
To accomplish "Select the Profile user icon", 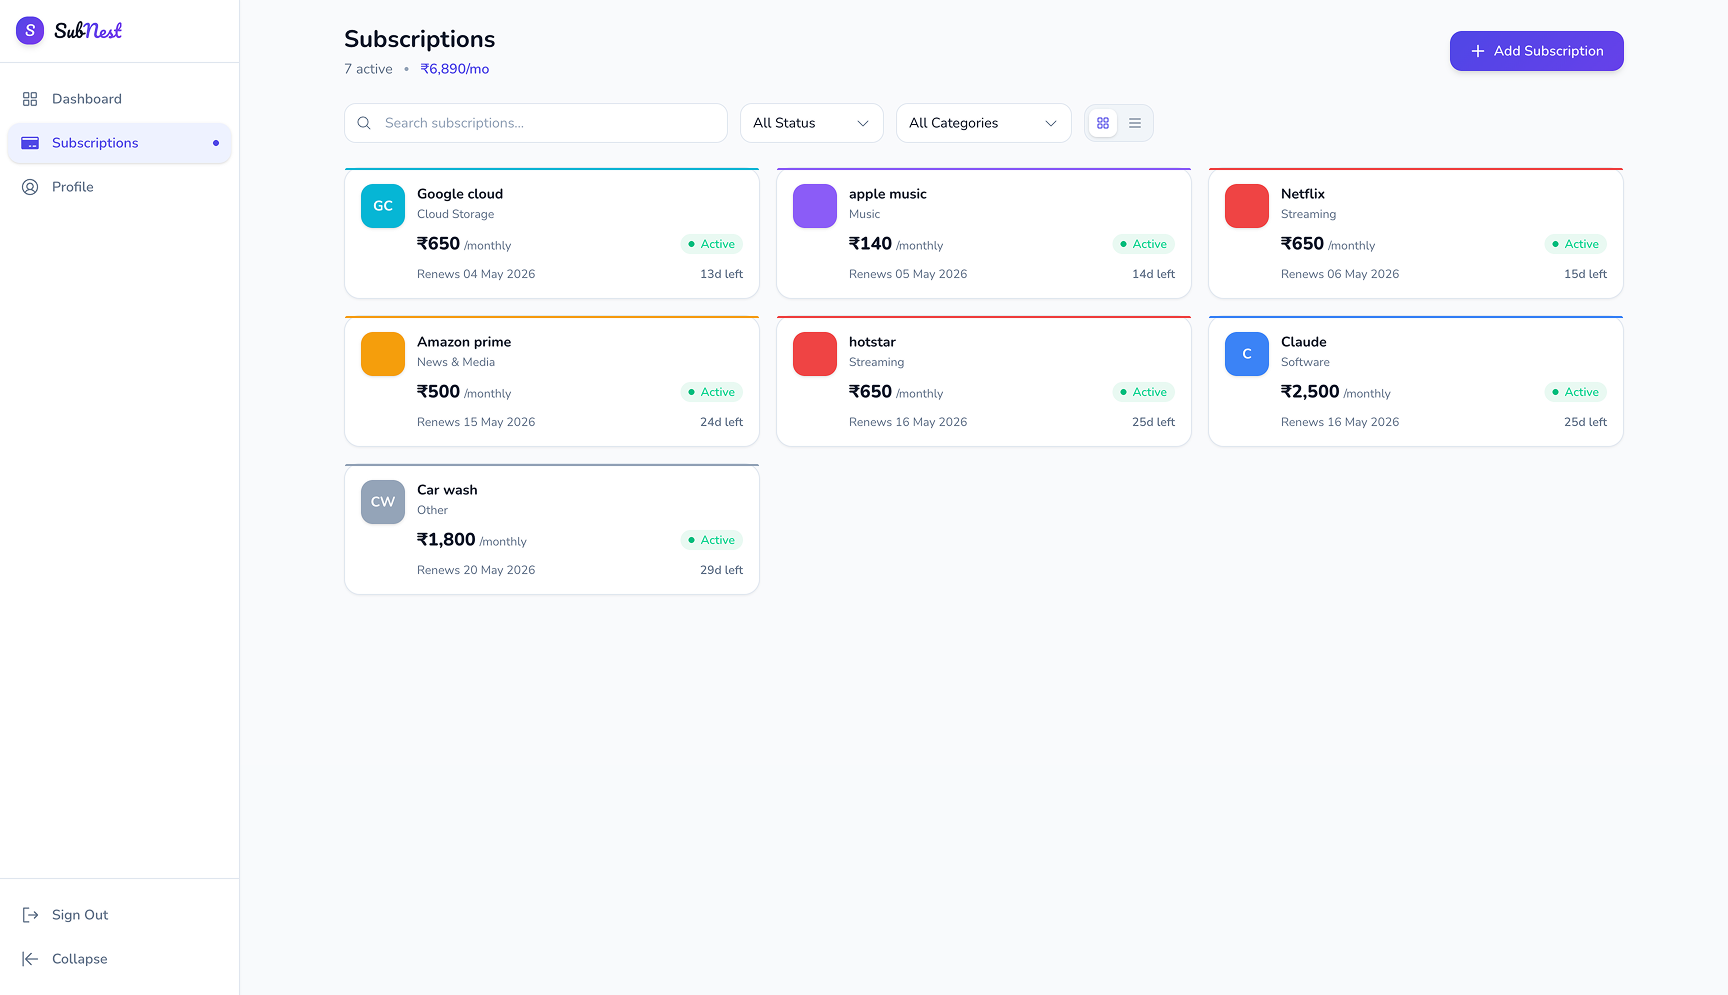I will coord(30,187).
